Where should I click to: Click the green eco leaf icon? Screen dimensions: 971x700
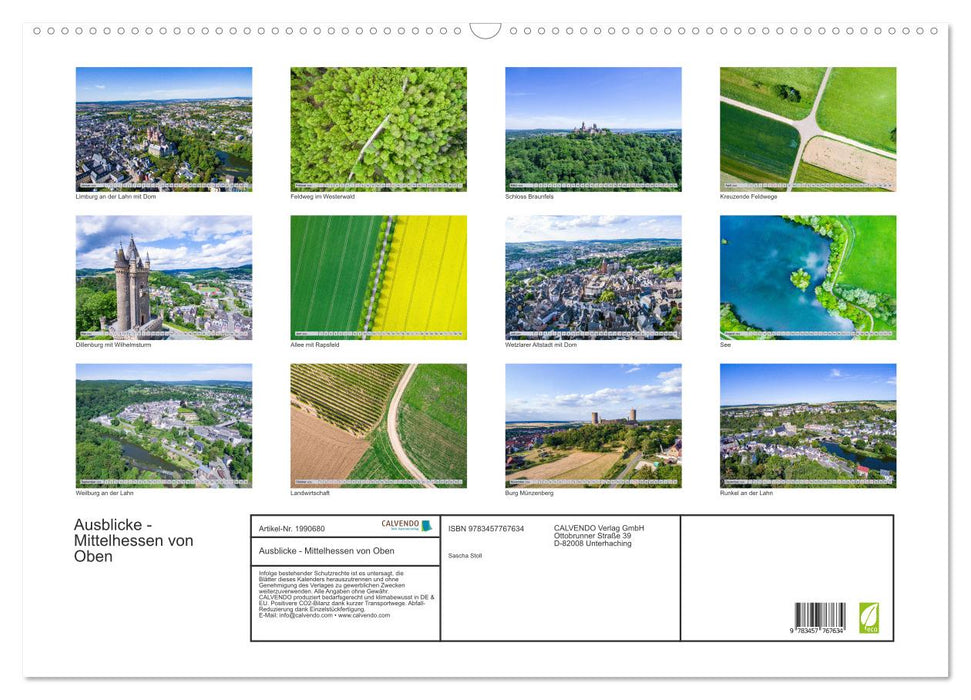tap(869, 618)
